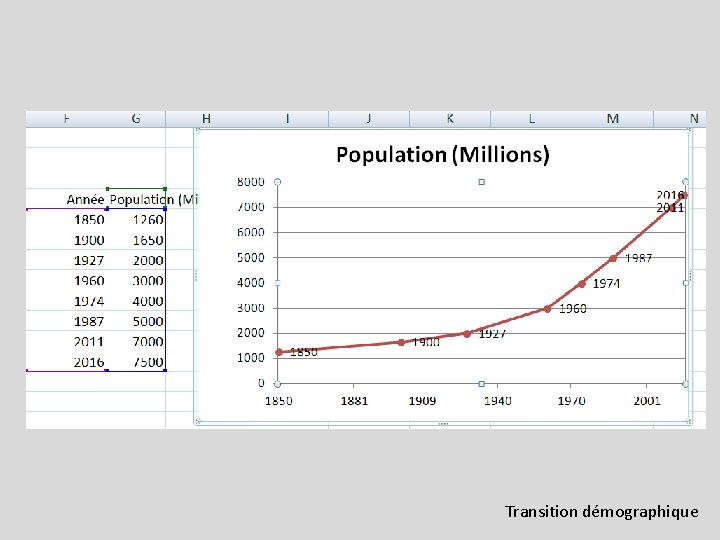Select cell with year 1960 in table
The image size is (720, 540).
67,280
